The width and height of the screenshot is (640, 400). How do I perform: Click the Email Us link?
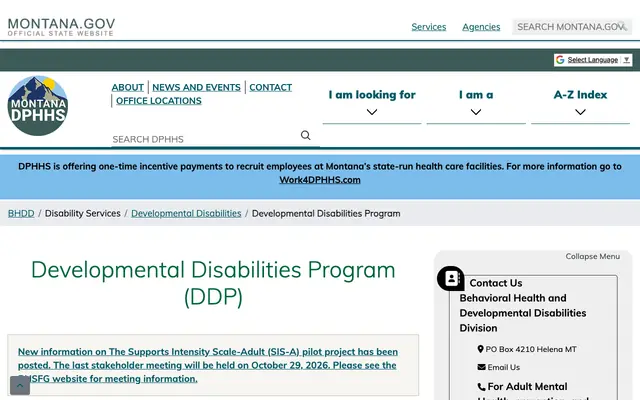504,367
